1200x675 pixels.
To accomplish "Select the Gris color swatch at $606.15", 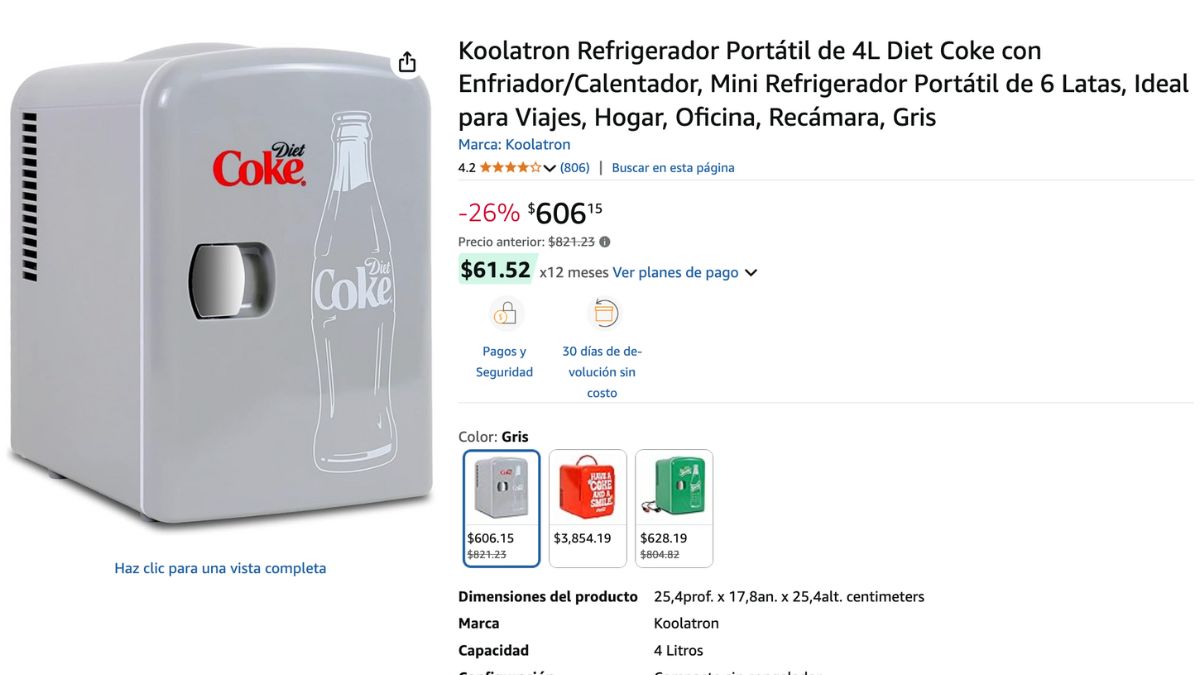I will pyautogui.click(x=502, y=509).
